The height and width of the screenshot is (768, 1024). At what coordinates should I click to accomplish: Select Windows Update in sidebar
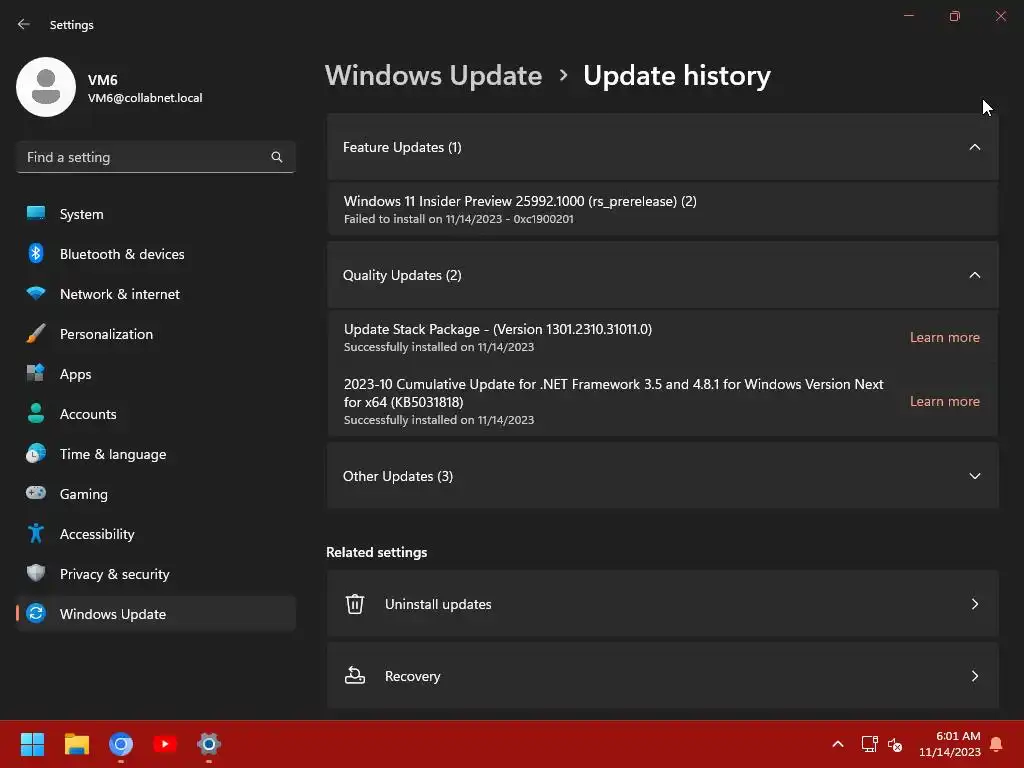pos(156,614)
